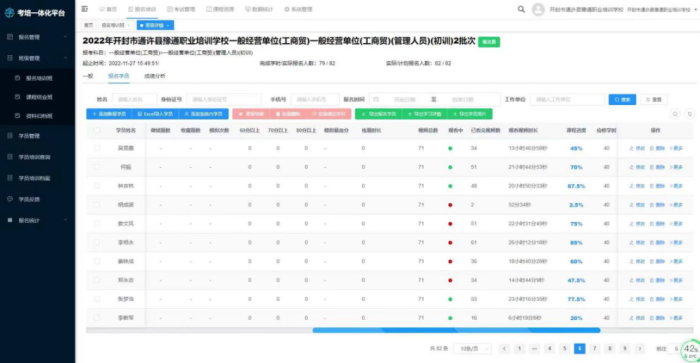Image resolution: width=700 pixels, height=363 pixels.
Task: Open 首页 in the top navigation
Action: (108, 9)
